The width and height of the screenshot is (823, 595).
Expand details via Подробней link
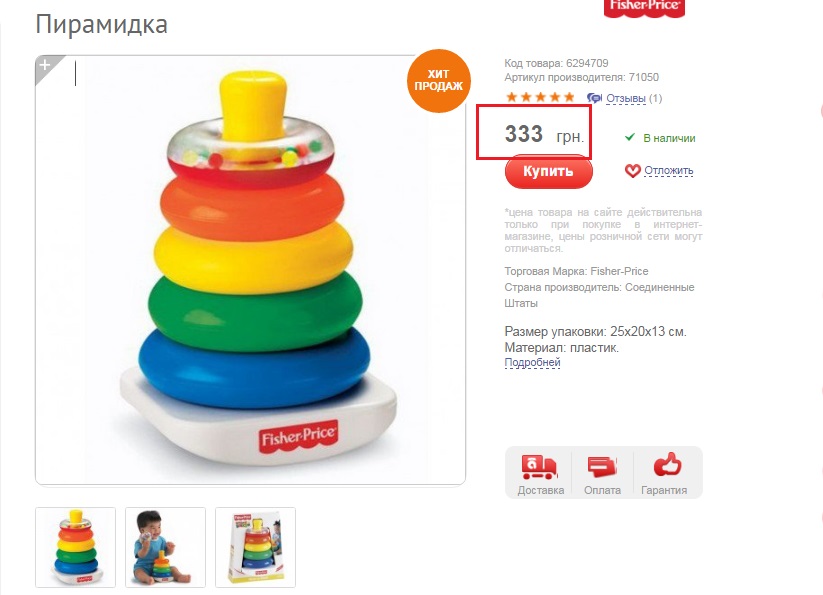click(532, 363)
